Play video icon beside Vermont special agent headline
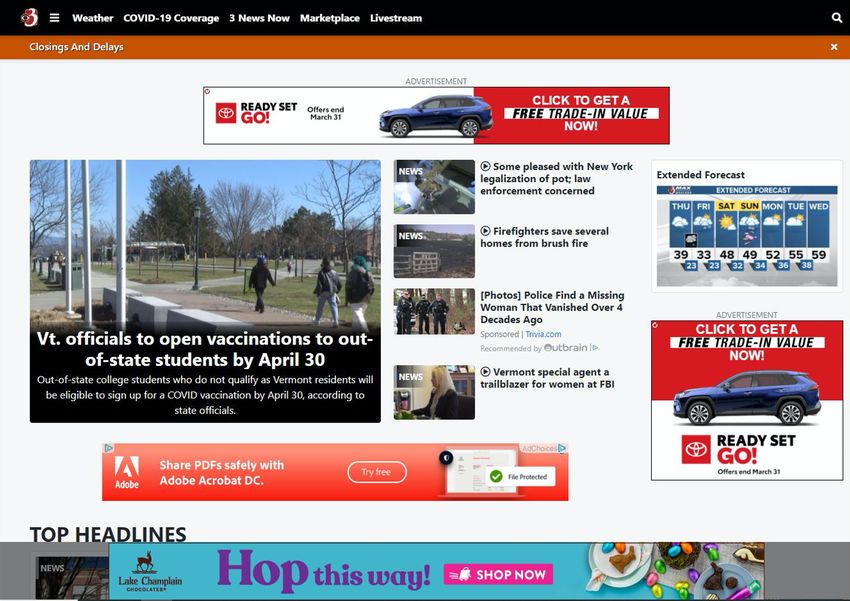This screenshot has width=850, height=601. tap(486, 372)
